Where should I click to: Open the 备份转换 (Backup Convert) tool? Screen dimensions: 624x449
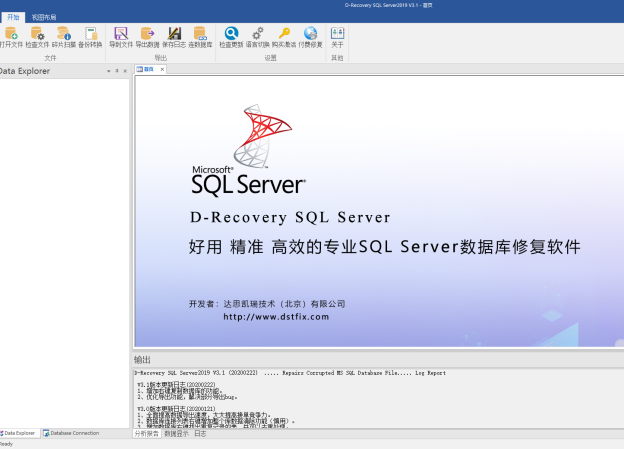[x=90, y=33]
